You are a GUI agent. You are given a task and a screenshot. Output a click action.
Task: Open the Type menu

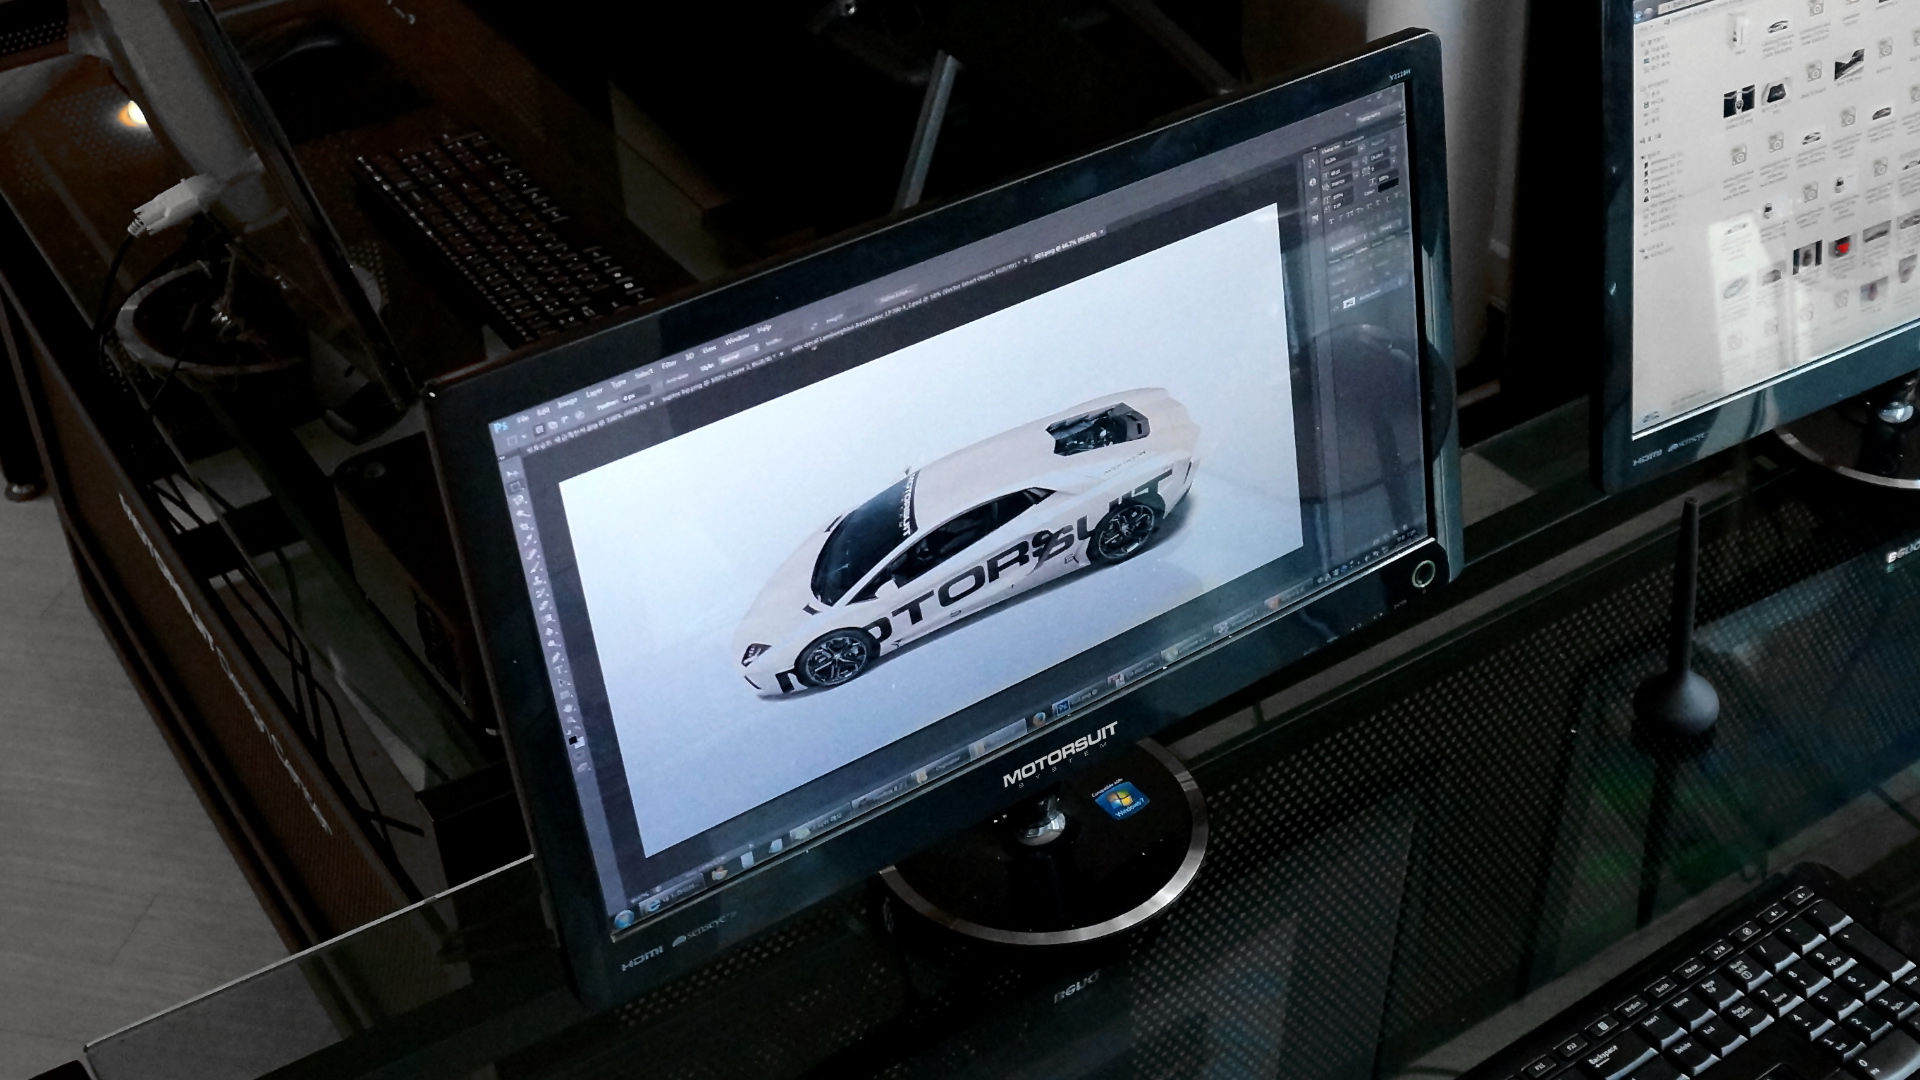tap(619, 383)
